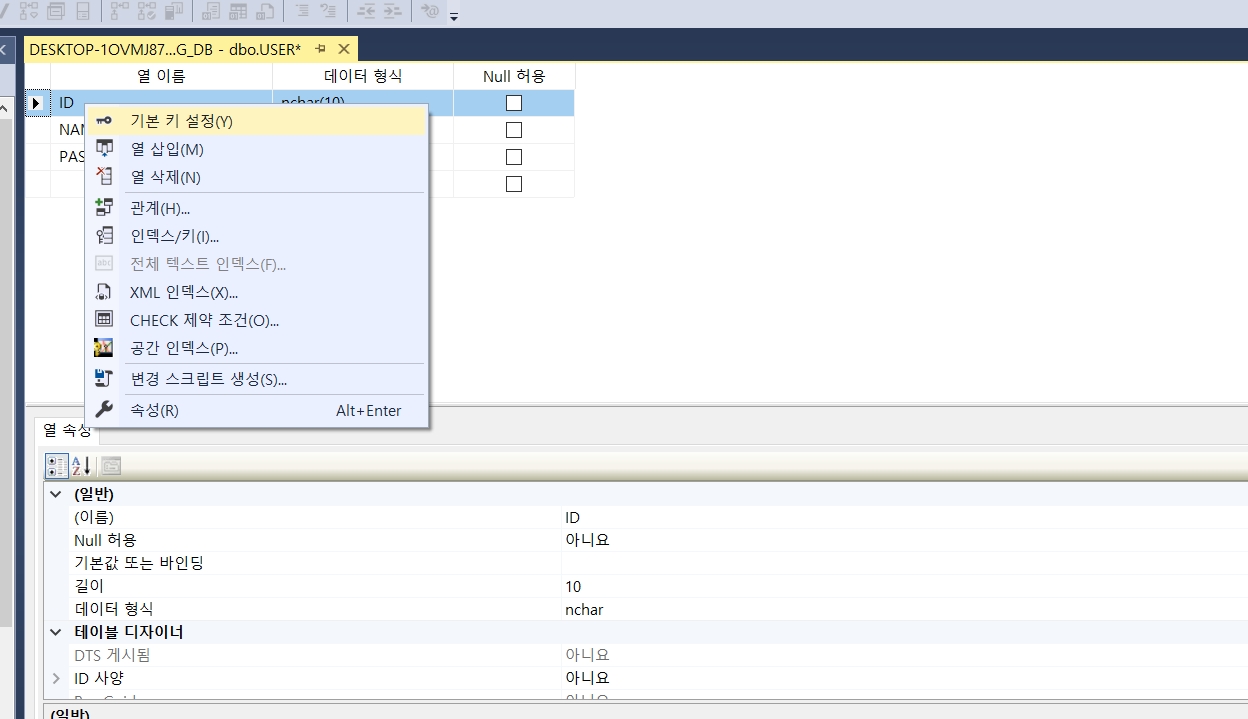Screen dimensions: 1248x719
Task: Toggle Null 허용 checkbox in the empty row
Action: click(514, 184)
